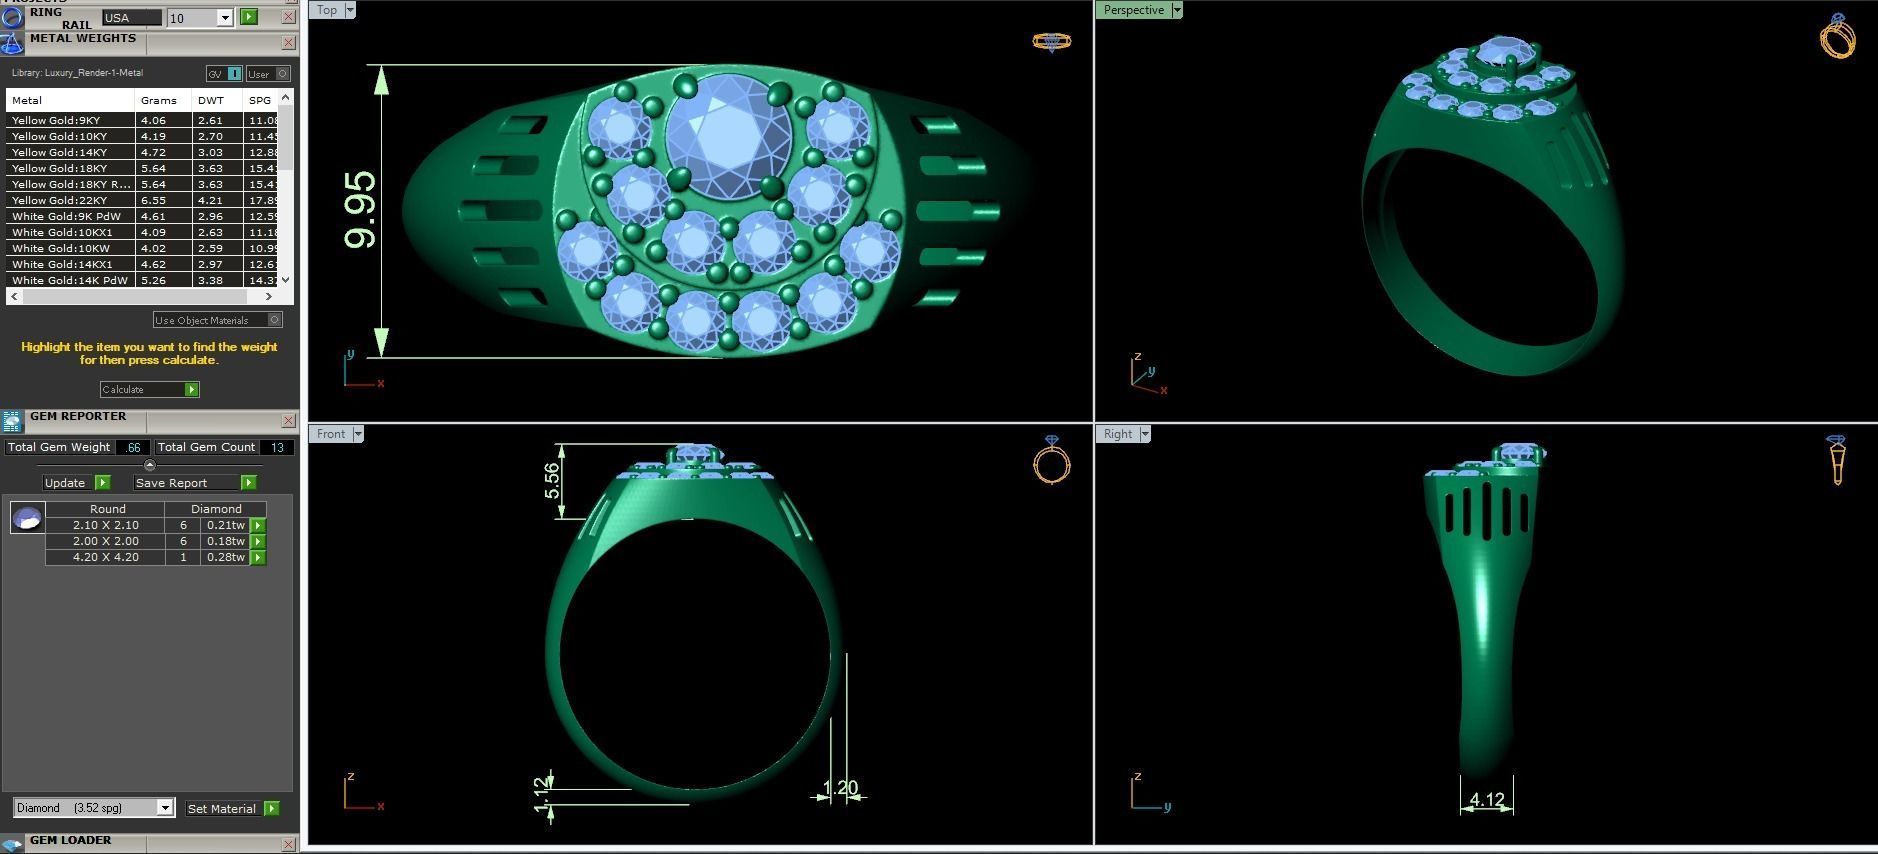The height and width of the screenshot is (854, 1878).
Task: Select the Yellow Gold:9KY row
Action: point(142,120)
